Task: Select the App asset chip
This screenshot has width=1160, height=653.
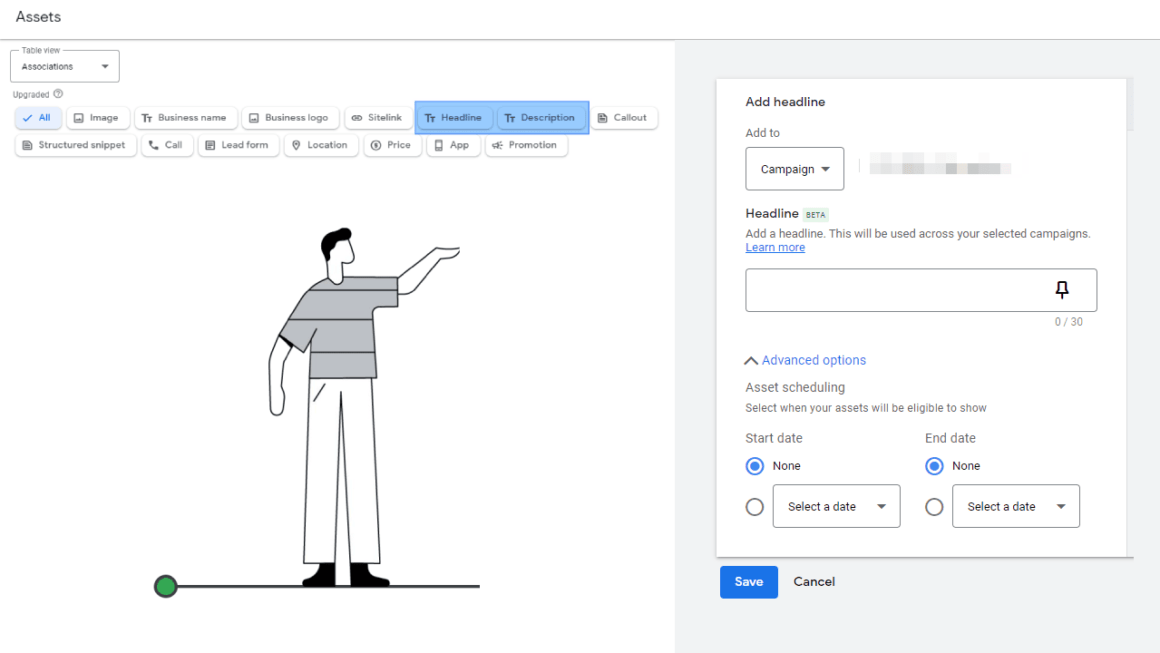Action: point(453,145)
